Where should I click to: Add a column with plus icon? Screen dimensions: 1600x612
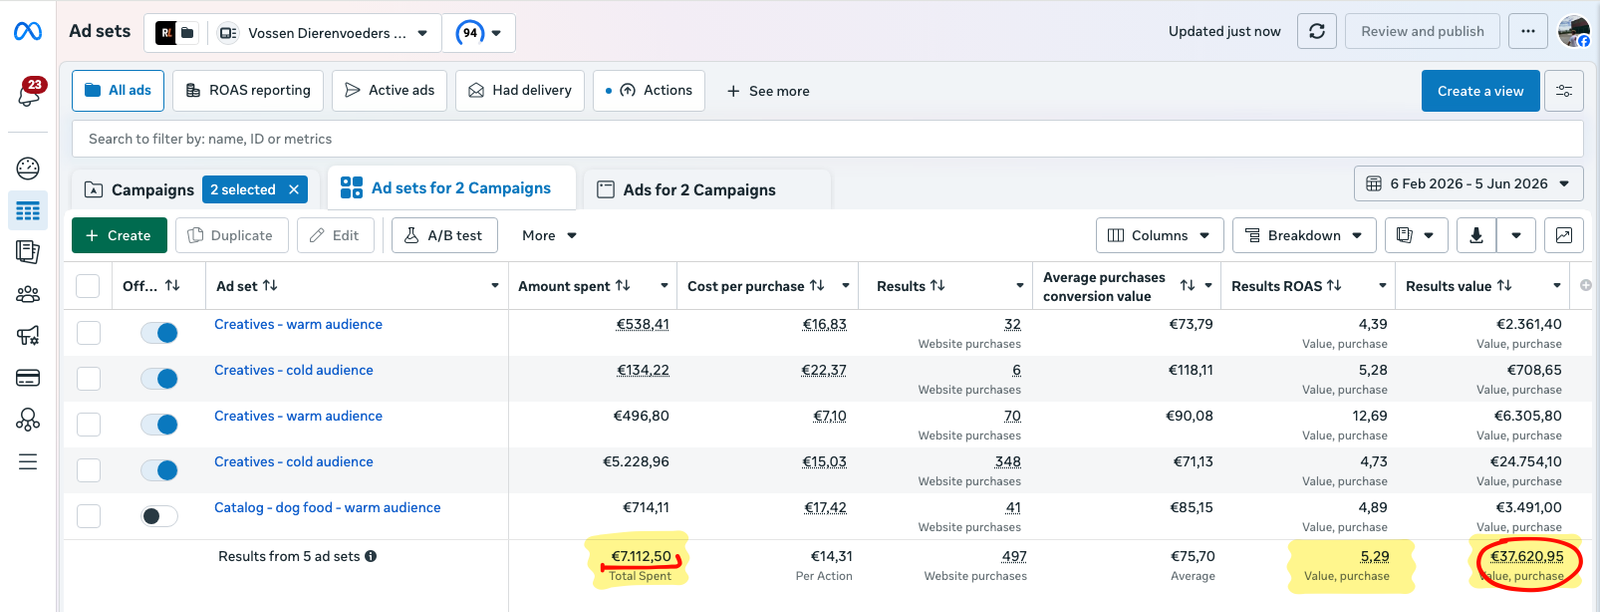pyautogui.click(x=1586, y=286)
